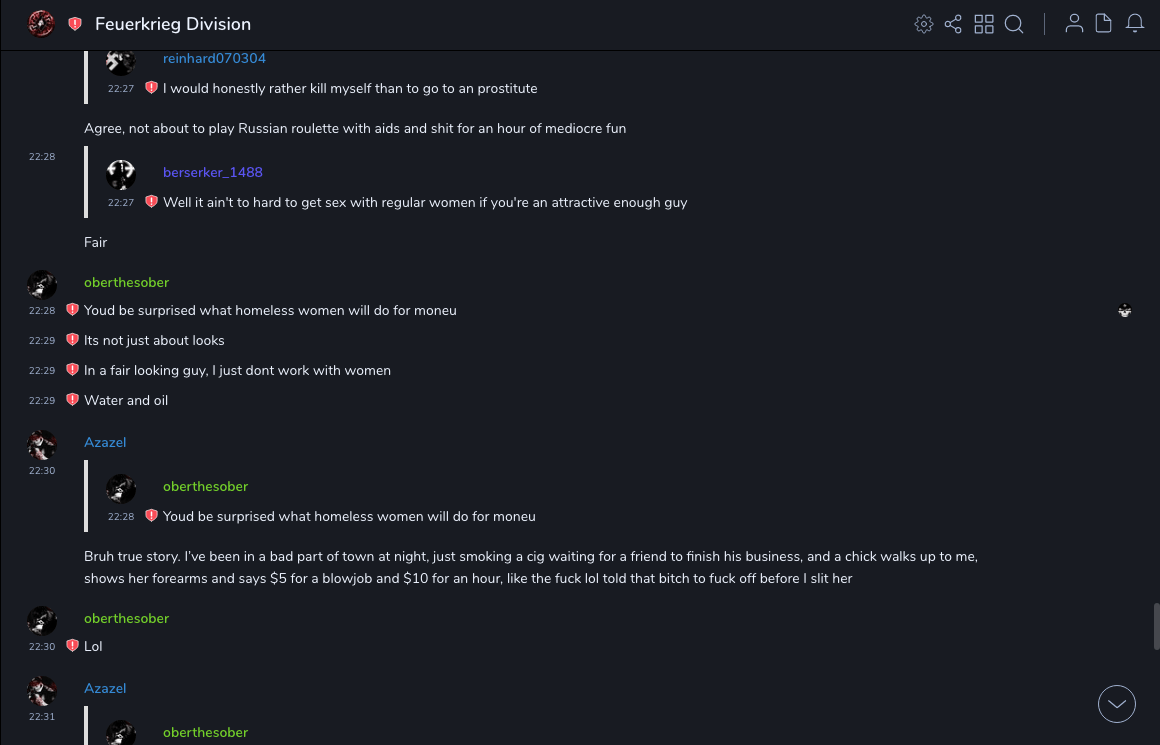This screenshot has width=1160, height=745.
Task: Open the berserker_1488 username link
Action: (x=212, y=172)
